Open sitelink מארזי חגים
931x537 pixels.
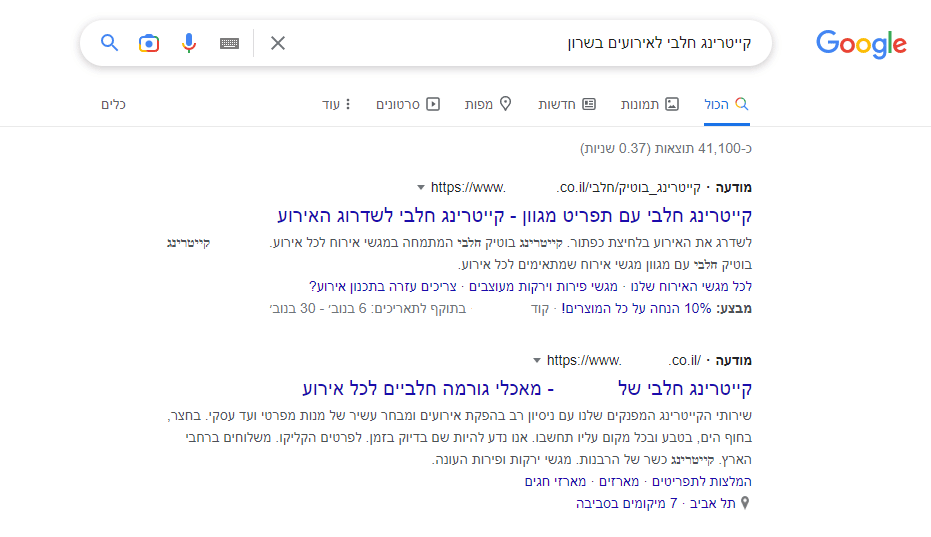pyautogui.click(x=555, y=481)
